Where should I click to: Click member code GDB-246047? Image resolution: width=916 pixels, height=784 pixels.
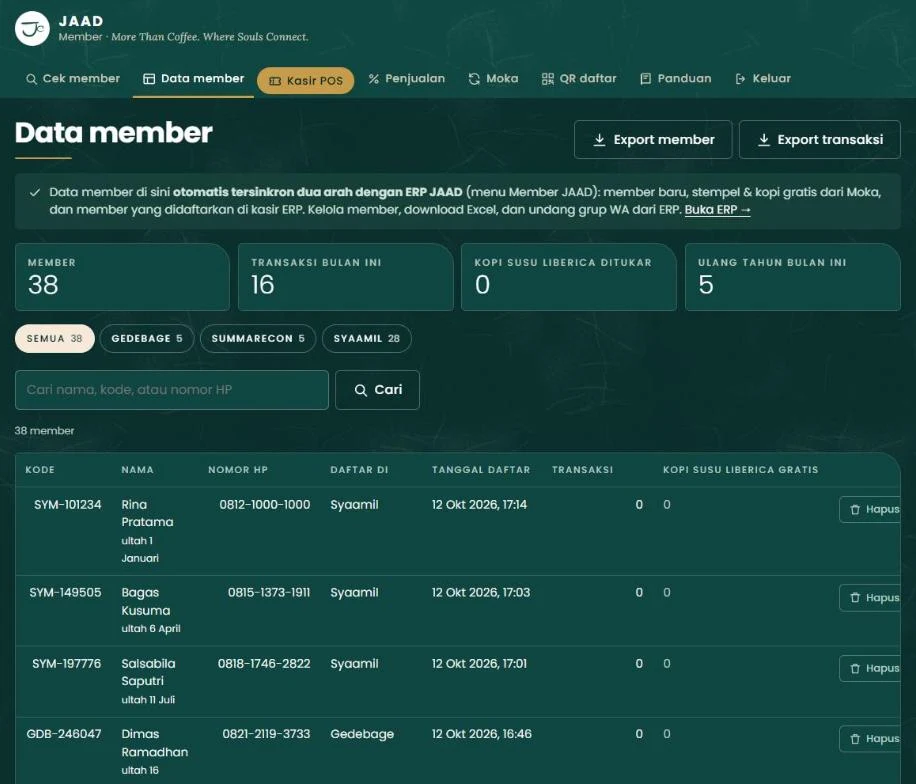64,734
